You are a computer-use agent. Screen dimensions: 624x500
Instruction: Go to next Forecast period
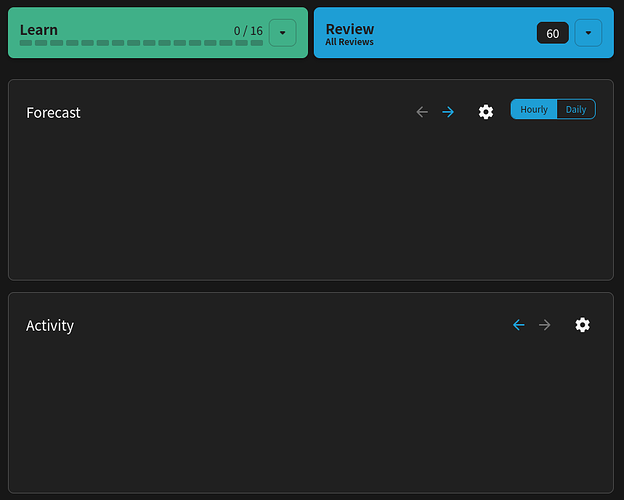[448, 112]
